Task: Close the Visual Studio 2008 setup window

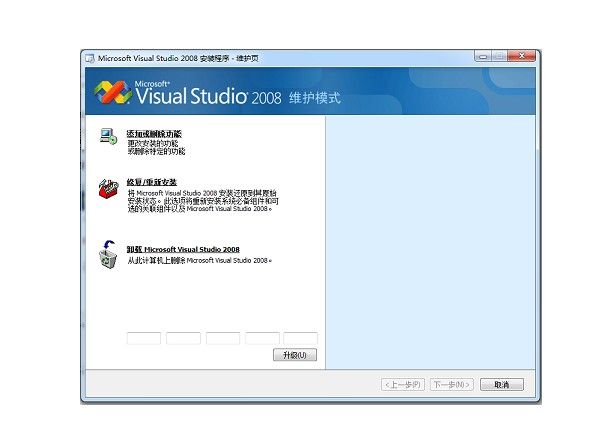Action: 522,57
